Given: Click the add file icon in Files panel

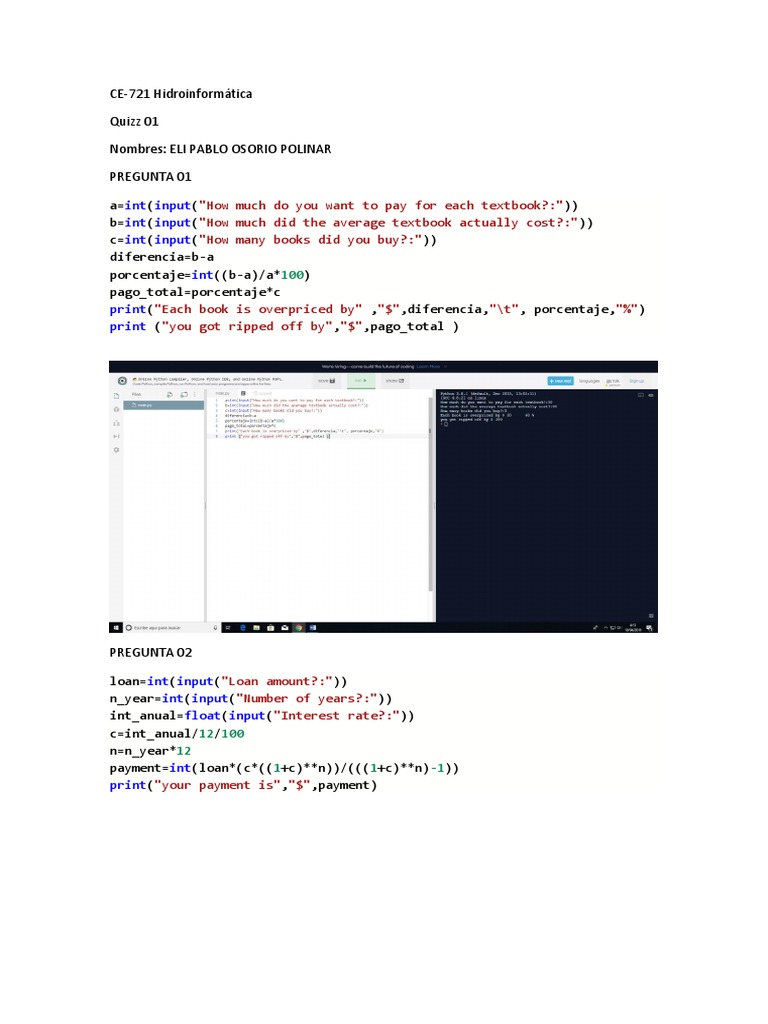Looking at the screenshot, I should [x=170, y=394].
